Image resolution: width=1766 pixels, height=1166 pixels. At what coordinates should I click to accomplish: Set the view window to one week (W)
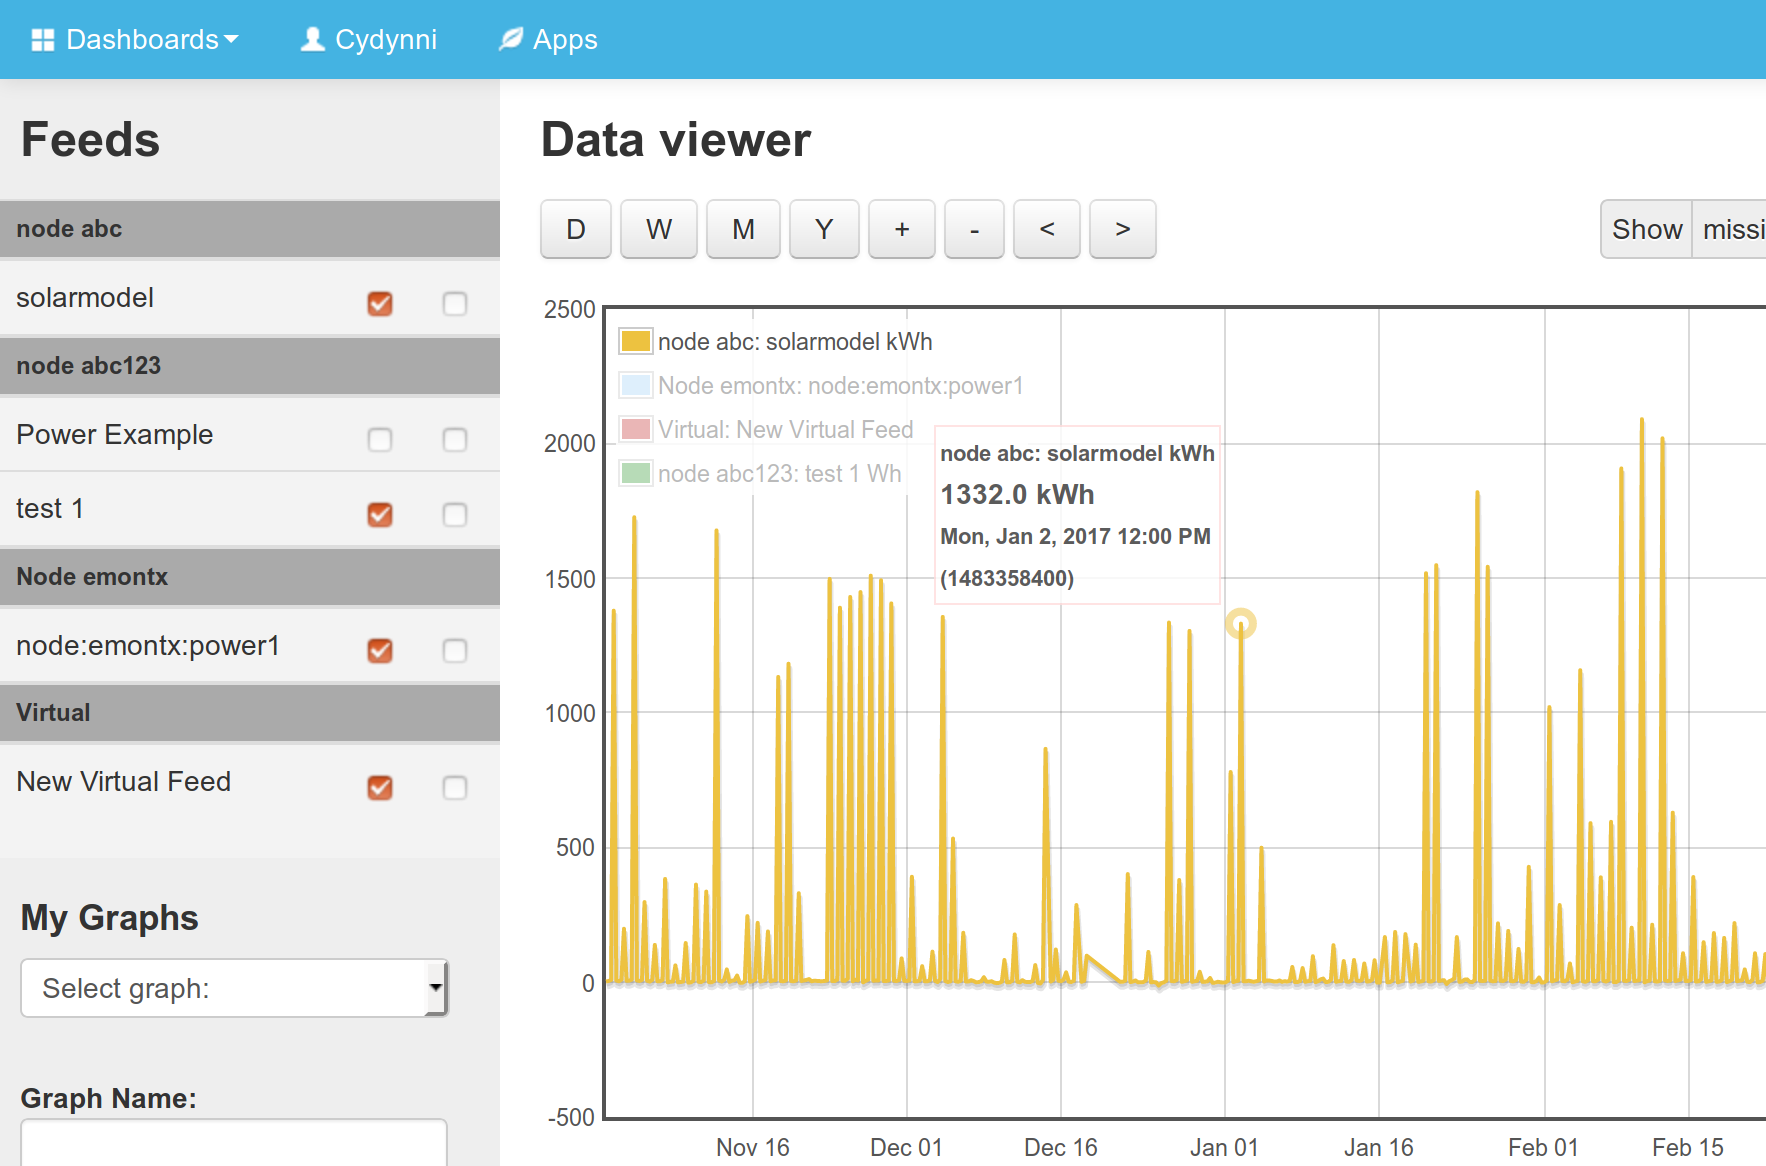click(659, 229)
